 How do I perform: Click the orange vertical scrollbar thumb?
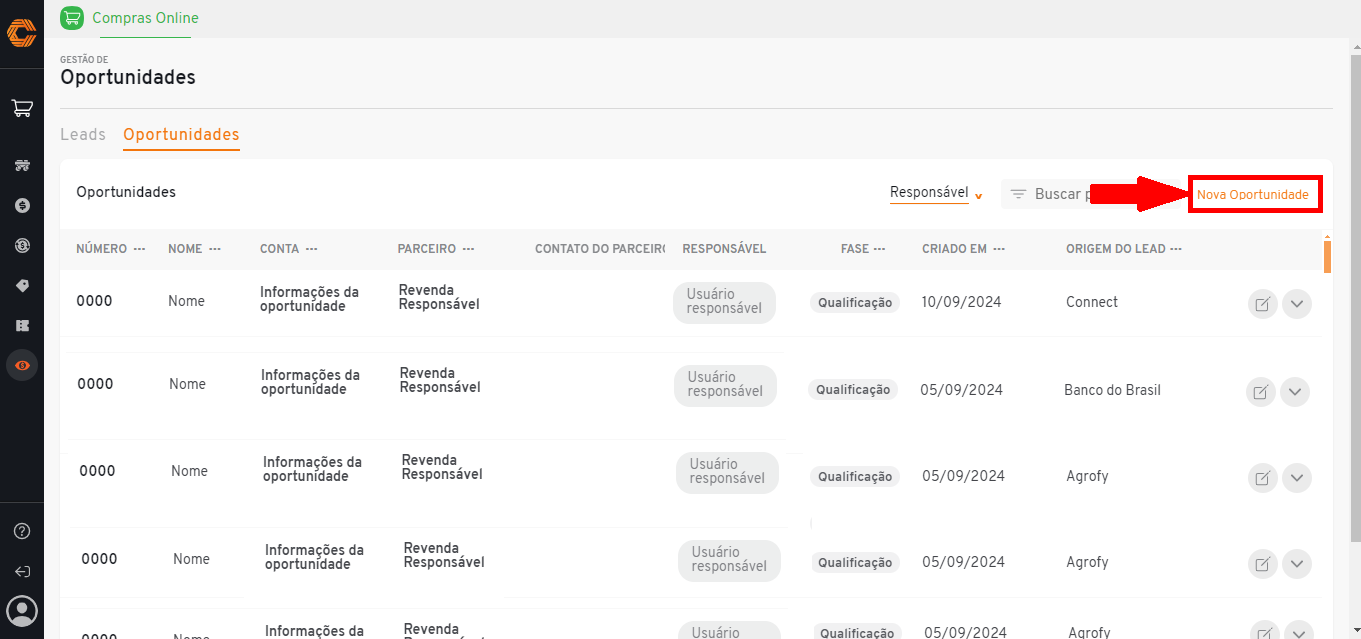(1327, 255)
